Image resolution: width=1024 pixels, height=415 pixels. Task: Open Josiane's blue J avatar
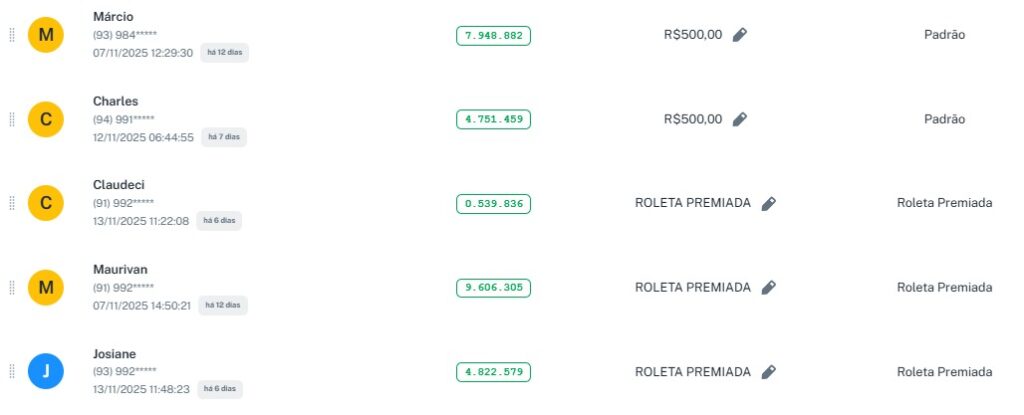coord(45,372)
